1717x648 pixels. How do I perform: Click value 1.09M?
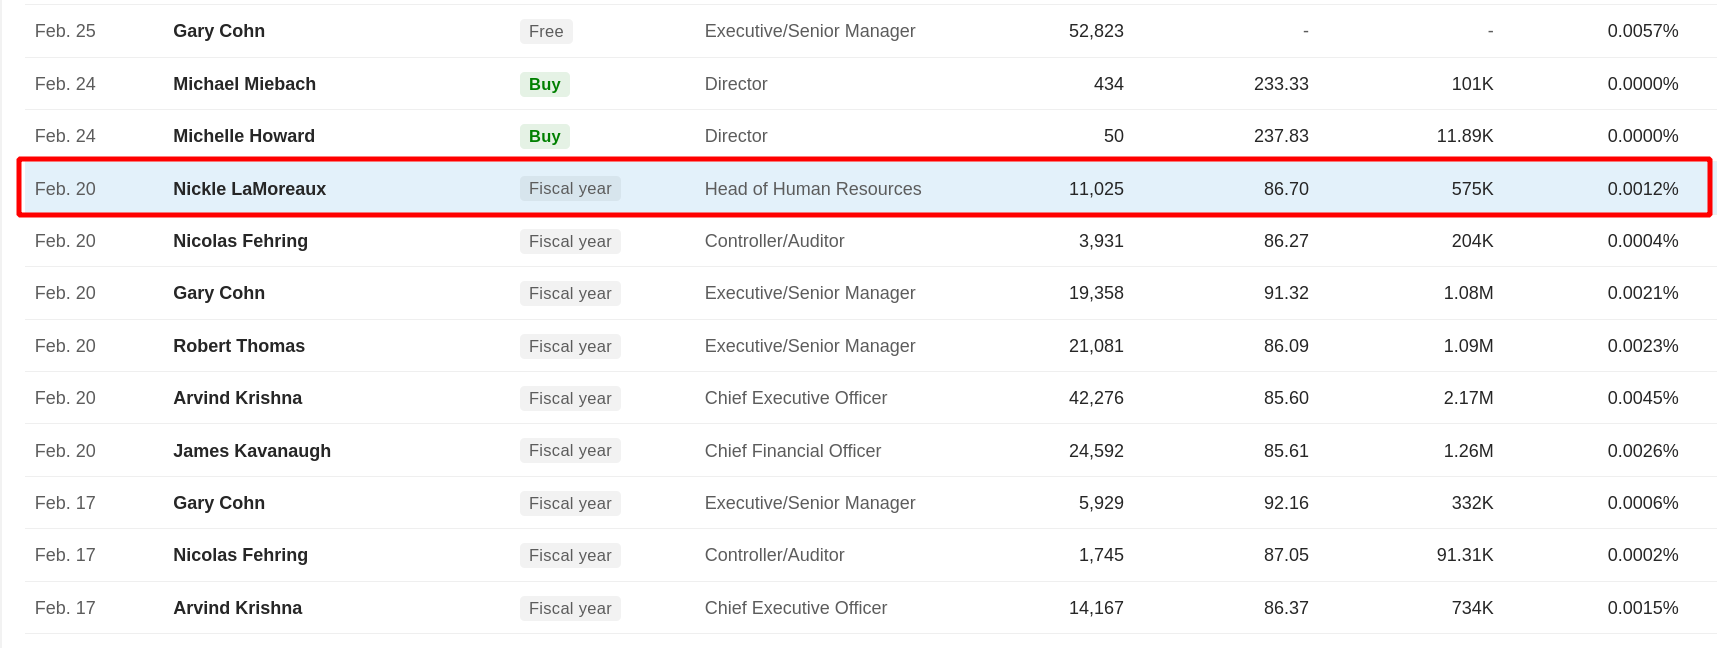(1468, 346)
